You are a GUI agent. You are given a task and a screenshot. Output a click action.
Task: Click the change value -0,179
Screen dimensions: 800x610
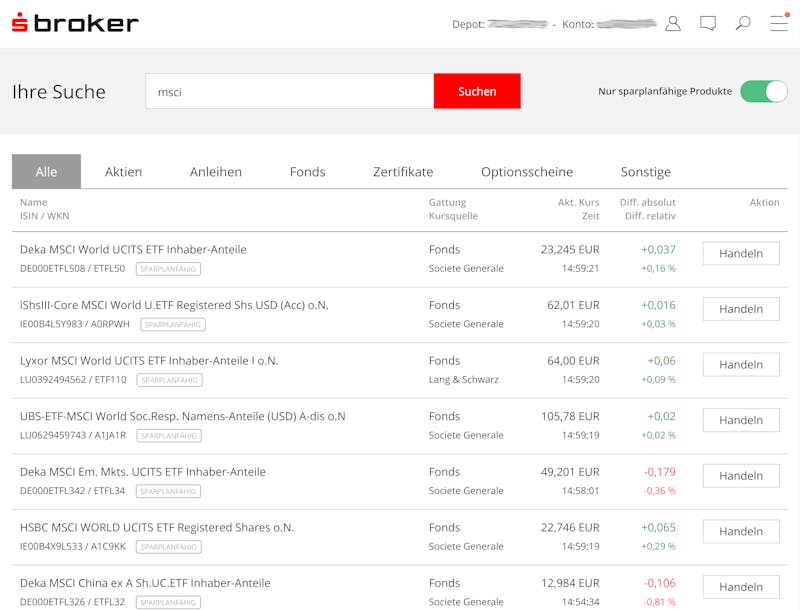(660, 472)
